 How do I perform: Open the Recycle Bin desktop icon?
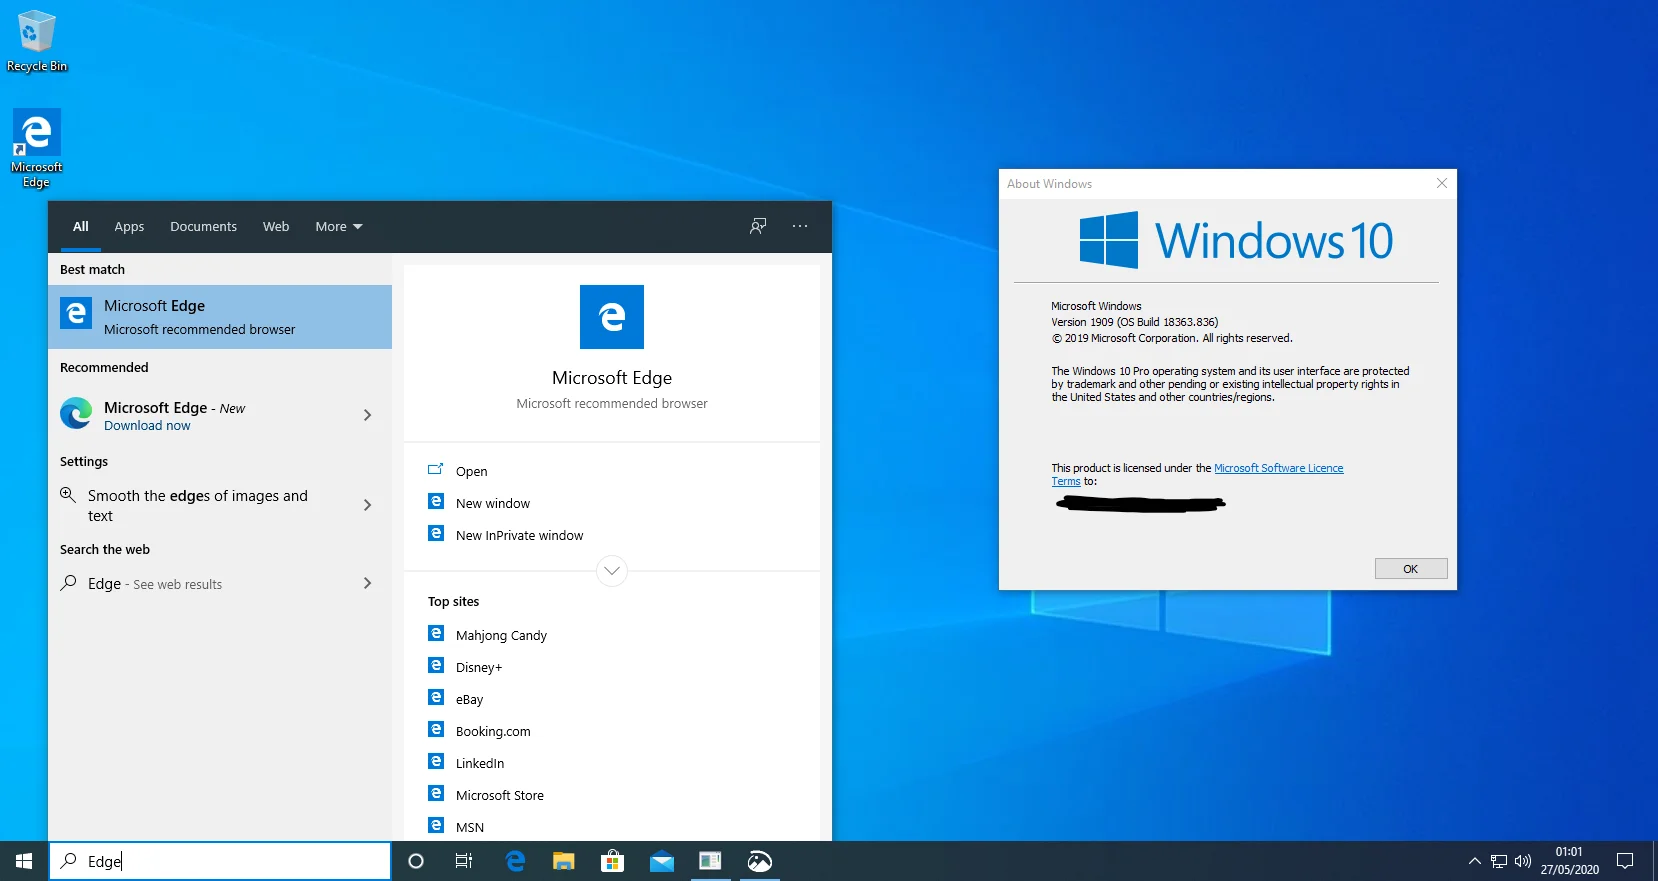pyautogui.click(x=37, y=41)
